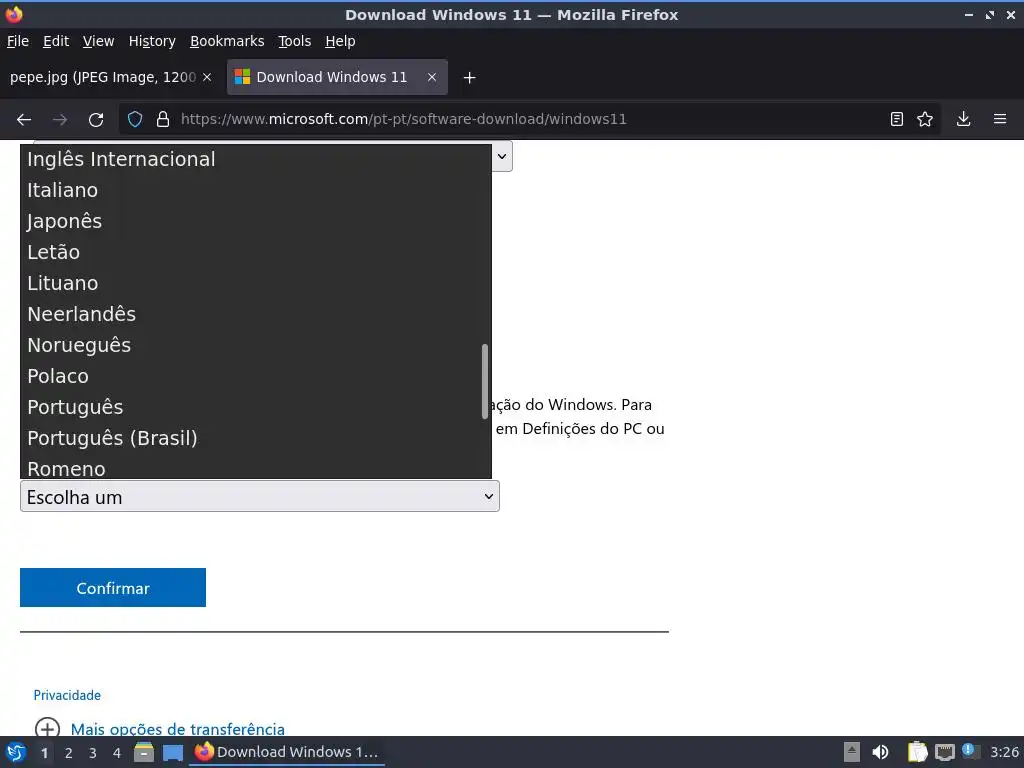1024x768 pixels.
Task: Bookmark this page with the star
Action: coord(925,119)
